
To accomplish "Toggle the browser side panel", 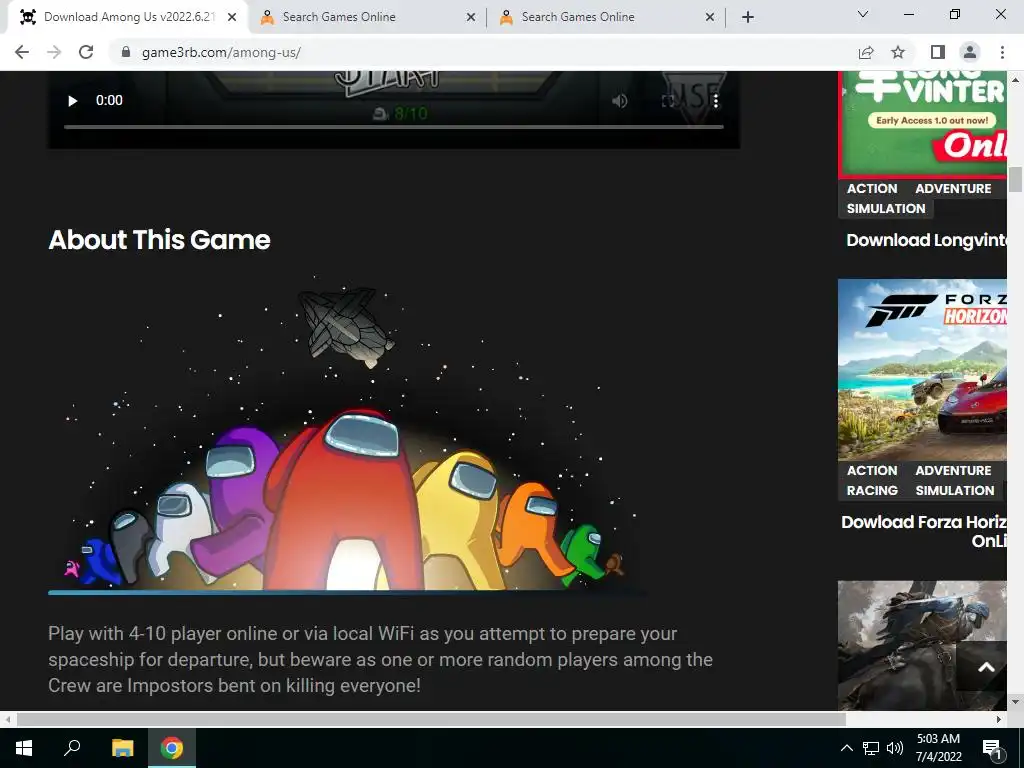I will 938,52.
